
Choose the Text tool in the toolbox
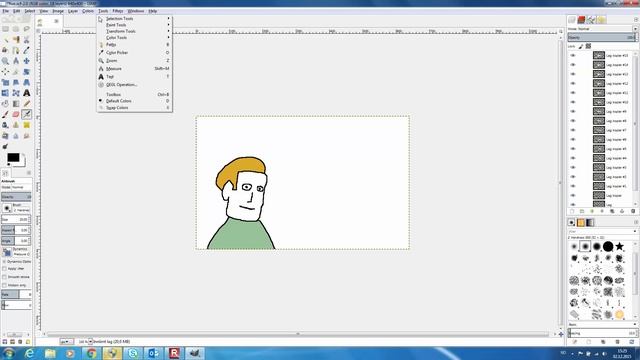pos(27,93)
